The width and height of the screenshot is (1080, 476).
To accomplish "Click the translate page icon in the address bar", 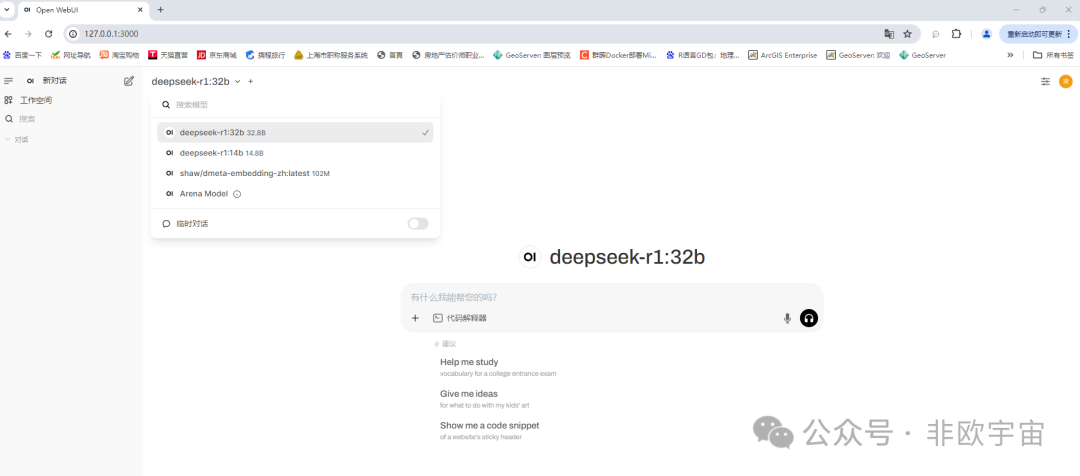I will coord(889,34).
